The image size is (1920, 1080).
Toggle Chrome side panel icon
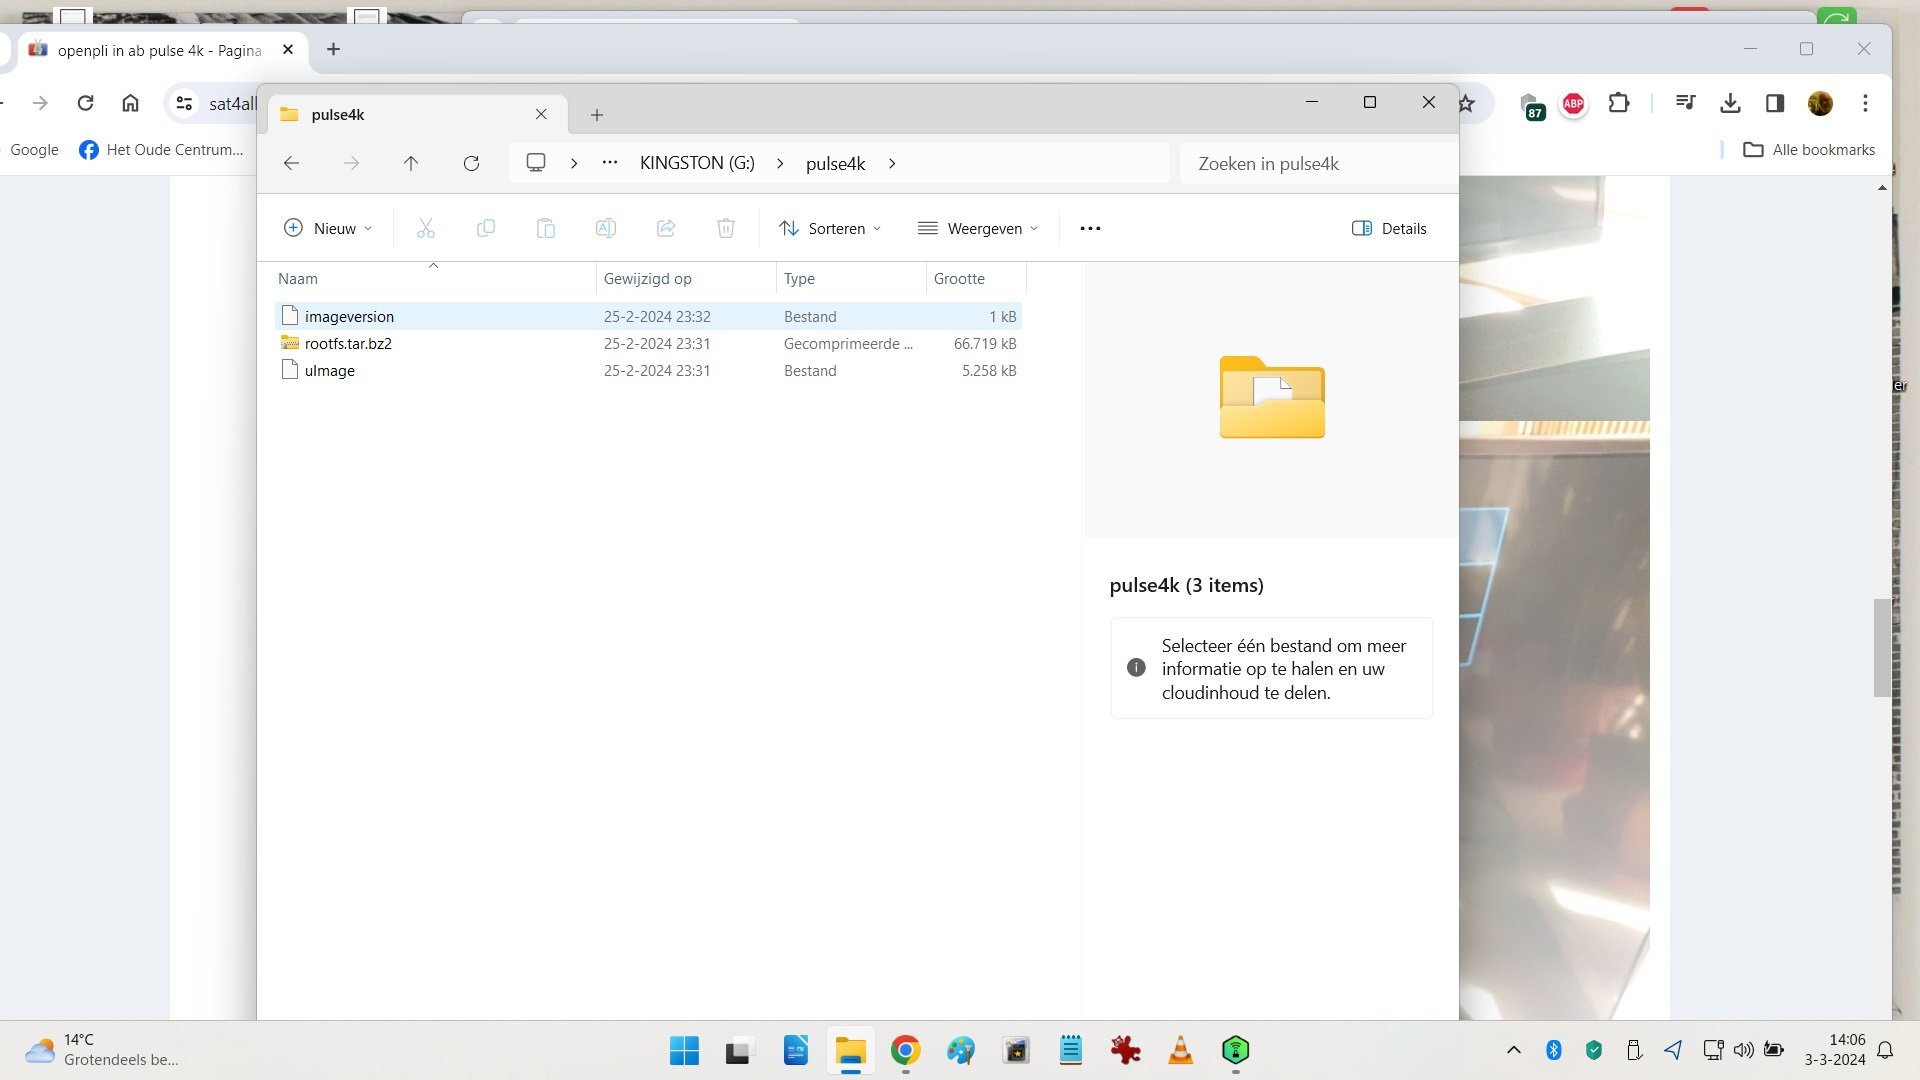coord(1775,103)
